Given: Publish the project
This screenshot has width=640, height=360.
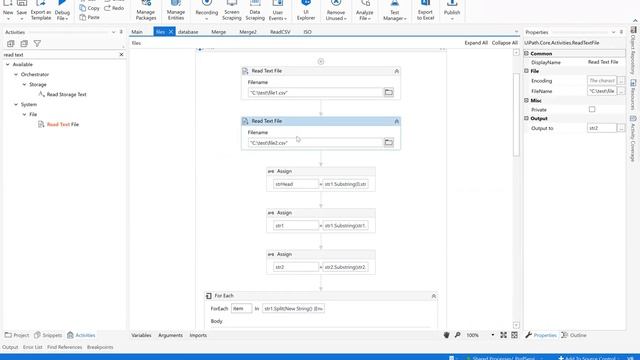Looking at the screenshot, I should [452, 11].
